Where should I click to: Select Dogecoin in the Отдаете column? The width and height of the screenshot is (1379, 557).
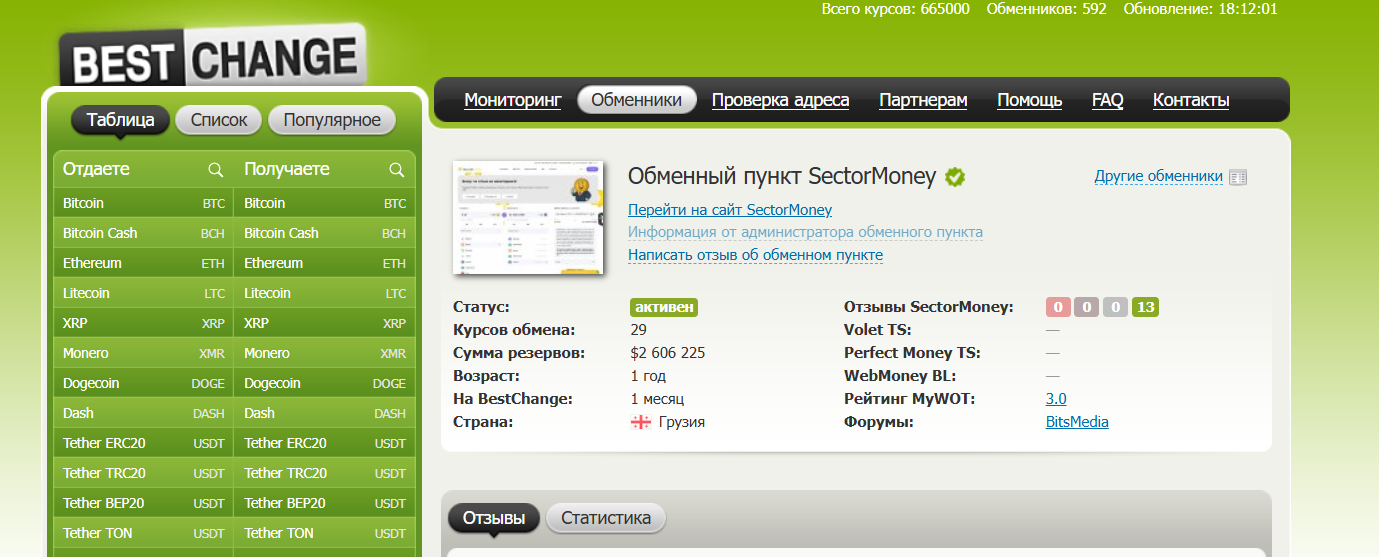point(143,383)
